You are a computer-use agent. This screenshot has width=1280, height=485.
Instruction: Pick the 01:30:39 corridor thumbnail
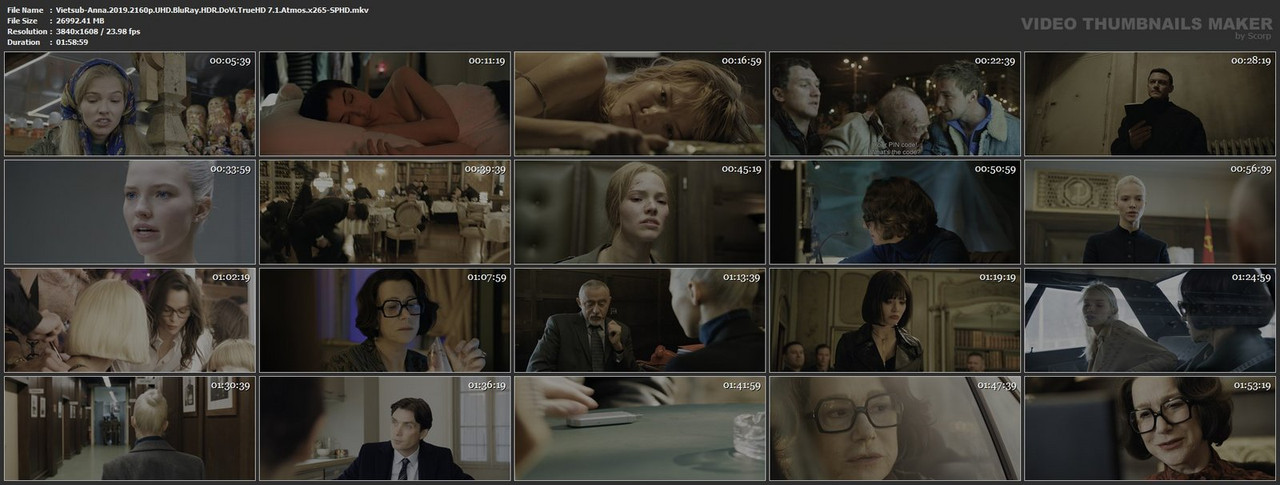[130, 428]
